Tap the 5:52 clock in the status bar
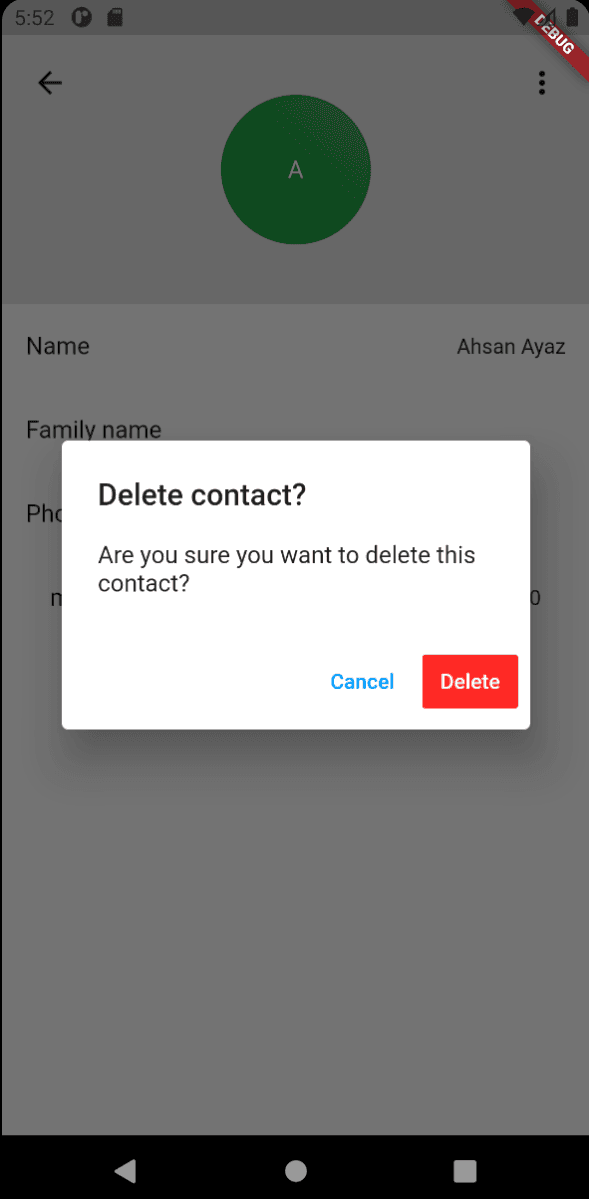This screenshot has height=1199, width=589. (x=34, y=18)
